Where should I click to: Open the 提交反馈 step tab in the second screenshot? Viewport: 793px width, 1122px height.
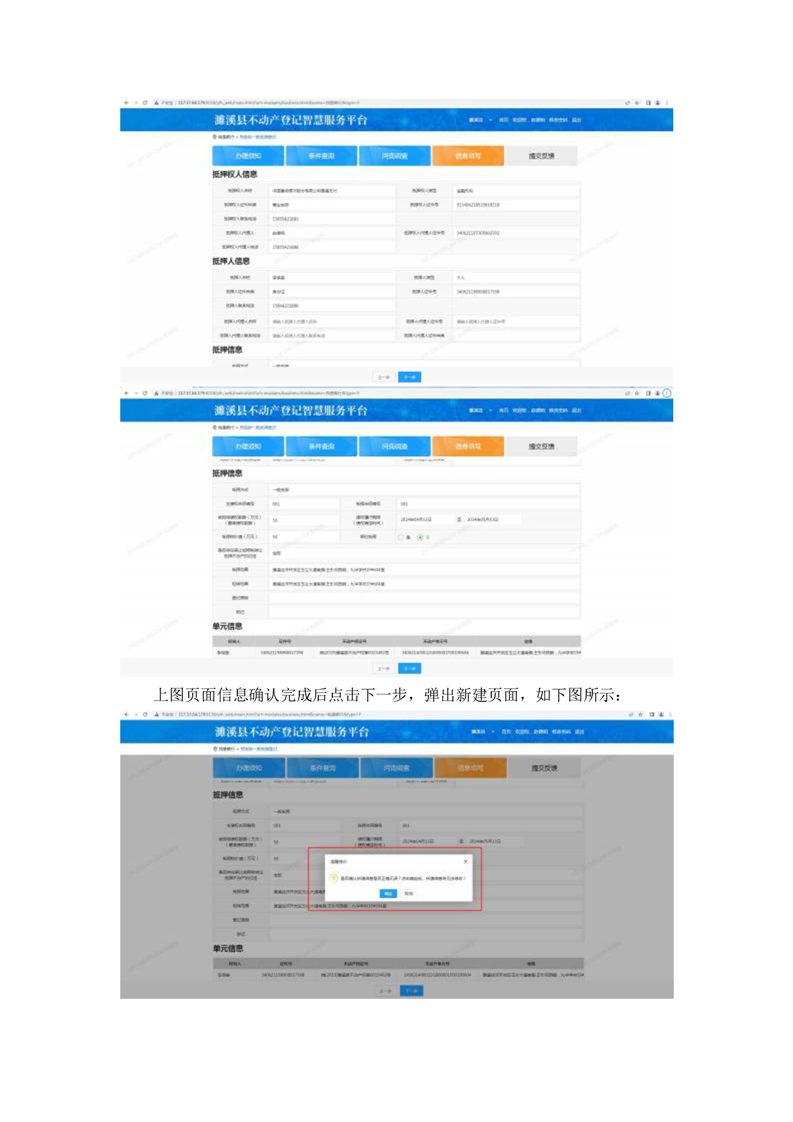click(x=541, y=447)
